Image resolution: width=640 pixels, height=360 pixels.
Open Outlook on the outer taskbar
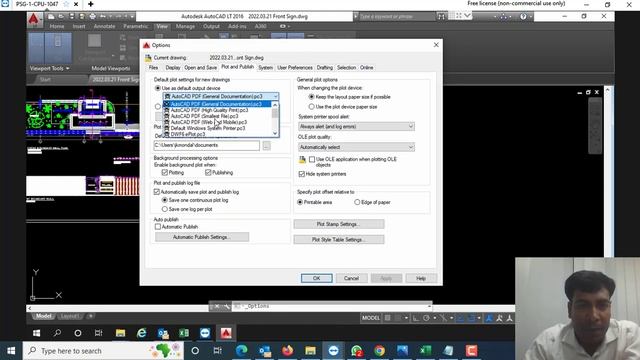coord(265,351)
